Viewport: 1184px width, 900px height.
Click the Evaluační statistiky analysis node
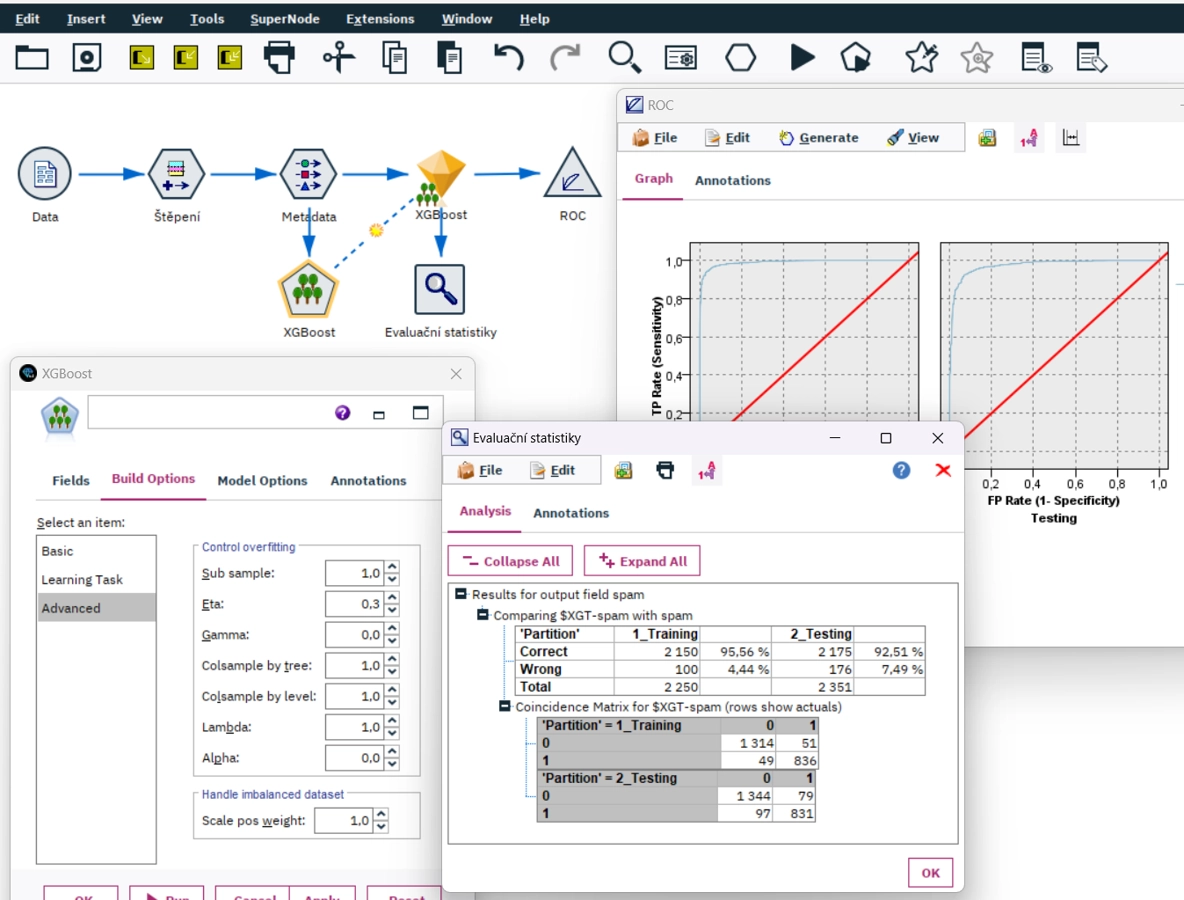click(439, 289)
